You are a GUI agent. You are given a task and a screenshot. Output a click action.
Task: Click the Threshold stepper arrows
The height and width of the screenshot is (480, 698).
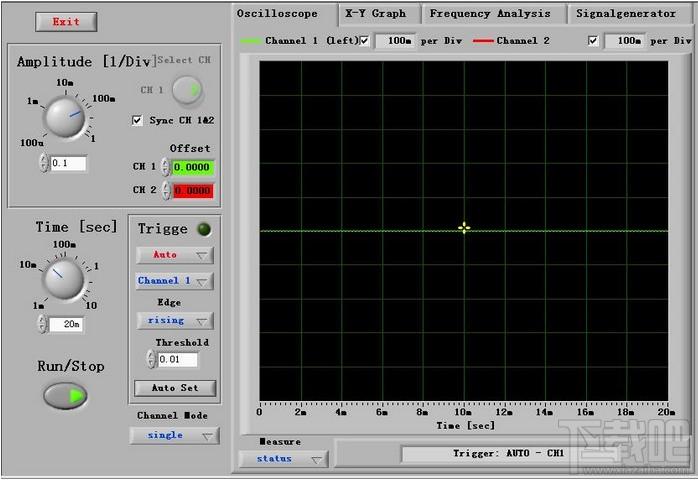151,359
